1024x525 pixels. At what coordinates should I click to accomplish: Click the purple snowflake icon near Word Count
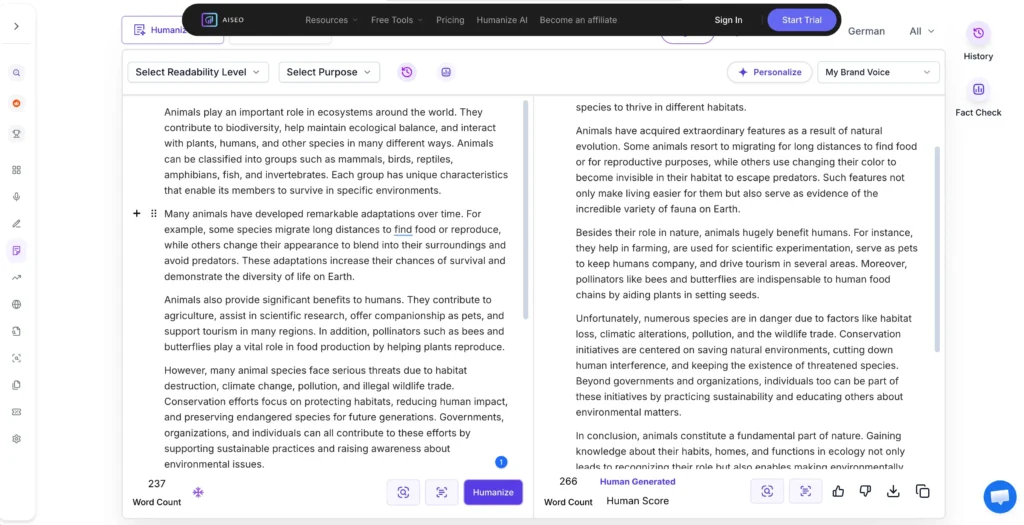[198, 492]
